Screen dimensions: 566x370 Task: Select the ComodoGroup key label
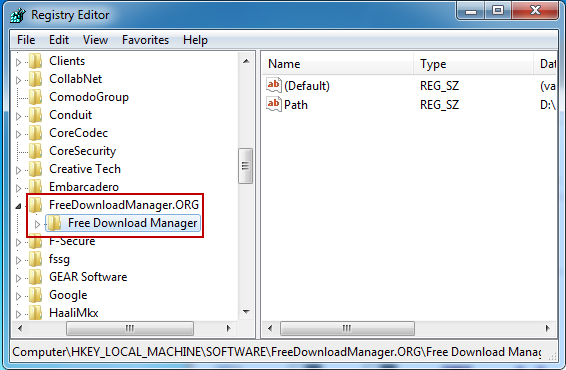click(x=89, y=97)
